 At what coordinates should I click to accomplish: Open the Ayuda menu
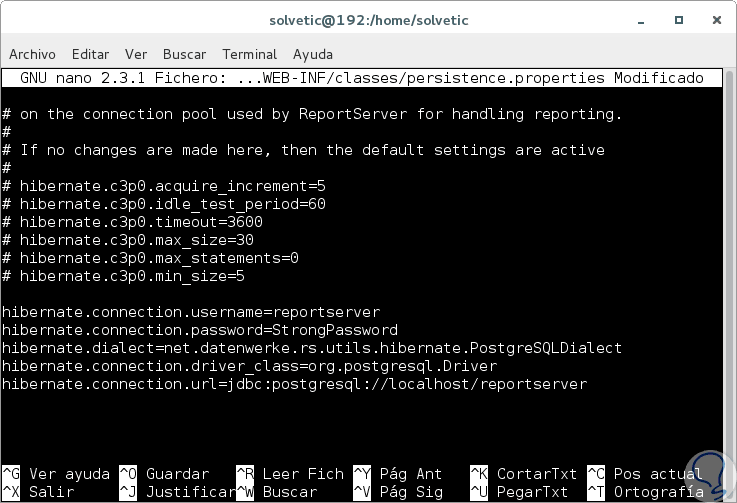(x=313, y=54)
